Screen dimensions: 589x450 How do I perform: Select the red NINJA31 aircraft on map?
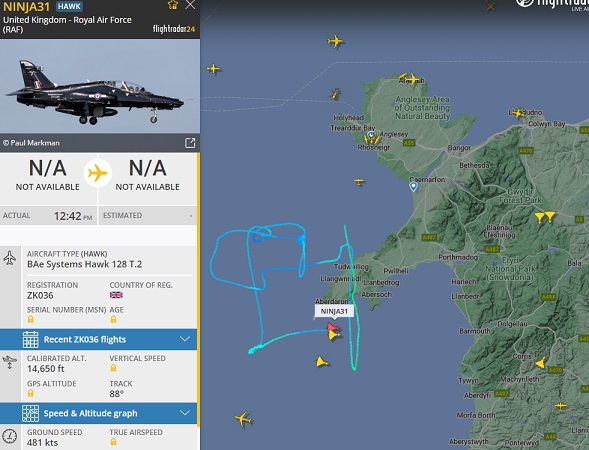(332, 326)
